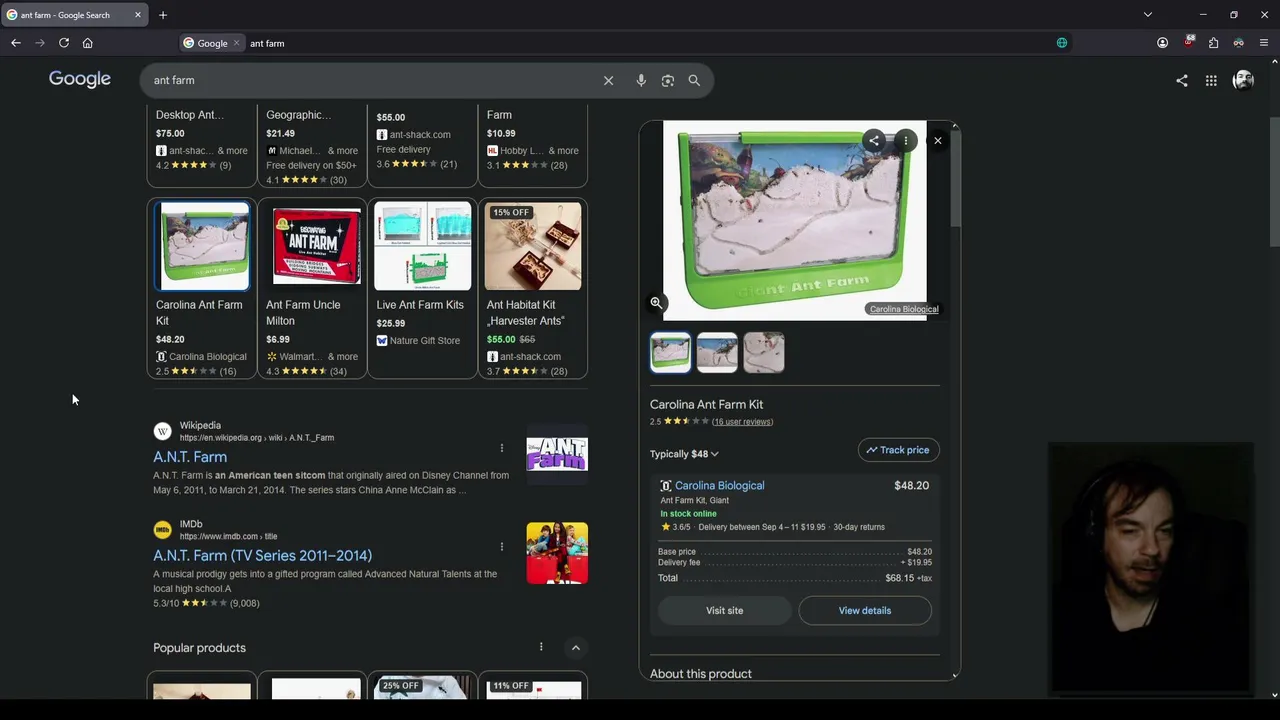Collapse the Popular products section
Screen dimensions: 1280x720
coord(575,648)
